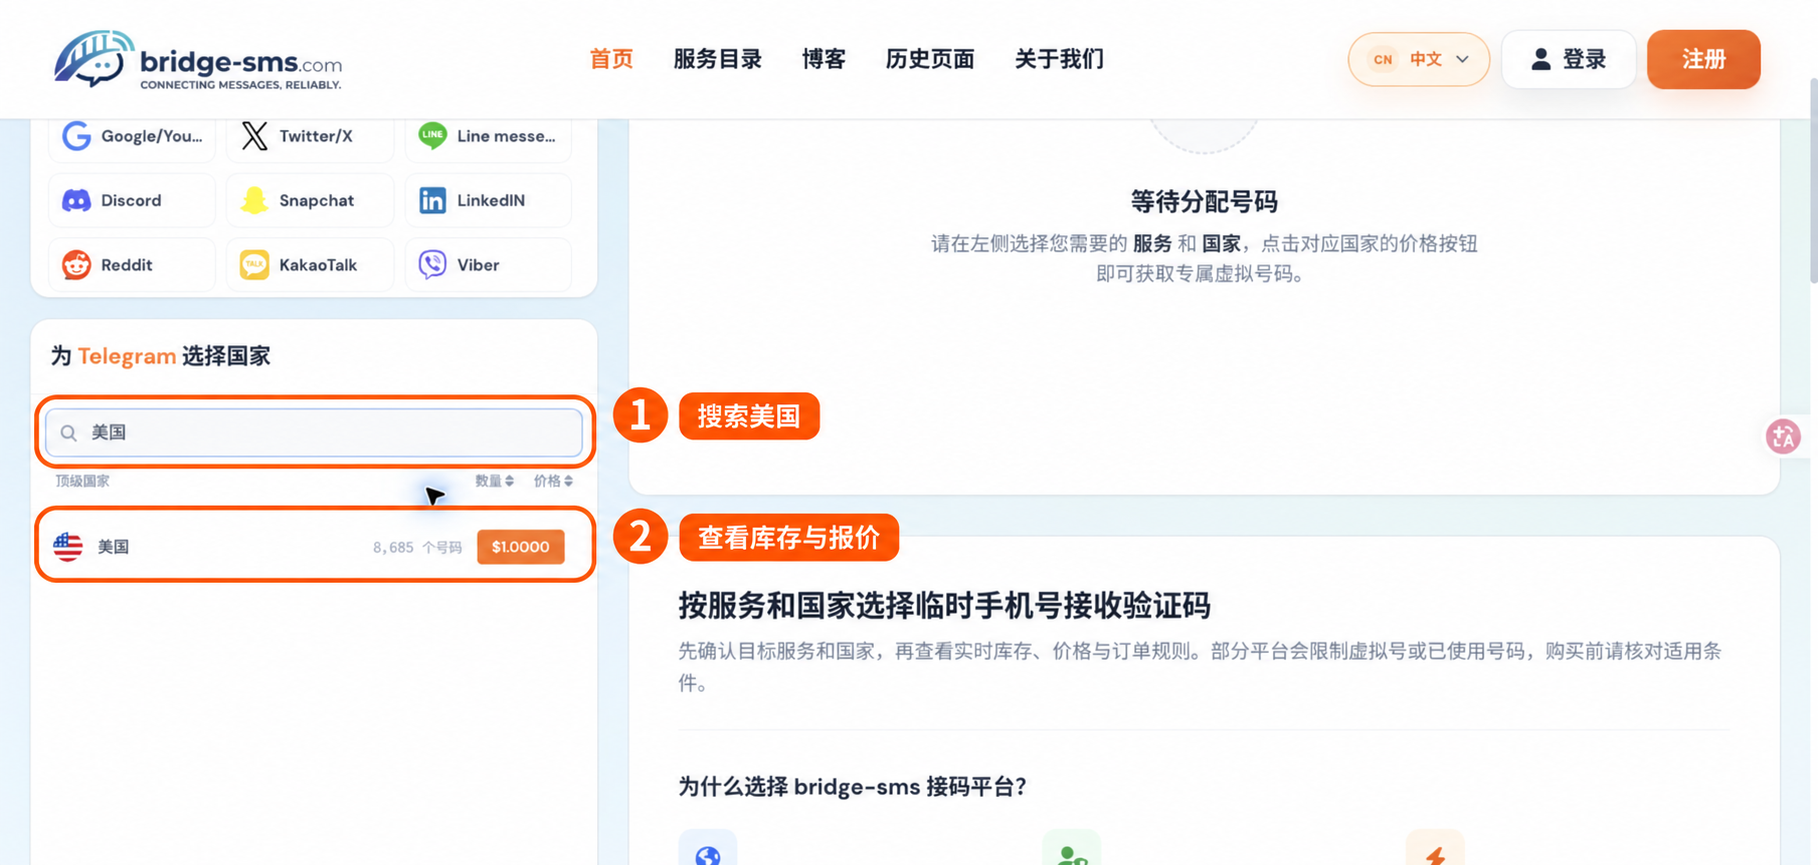Choose the Twitter/X service
This screenshot has width=1818, height=865.
(x=310, y=136)
